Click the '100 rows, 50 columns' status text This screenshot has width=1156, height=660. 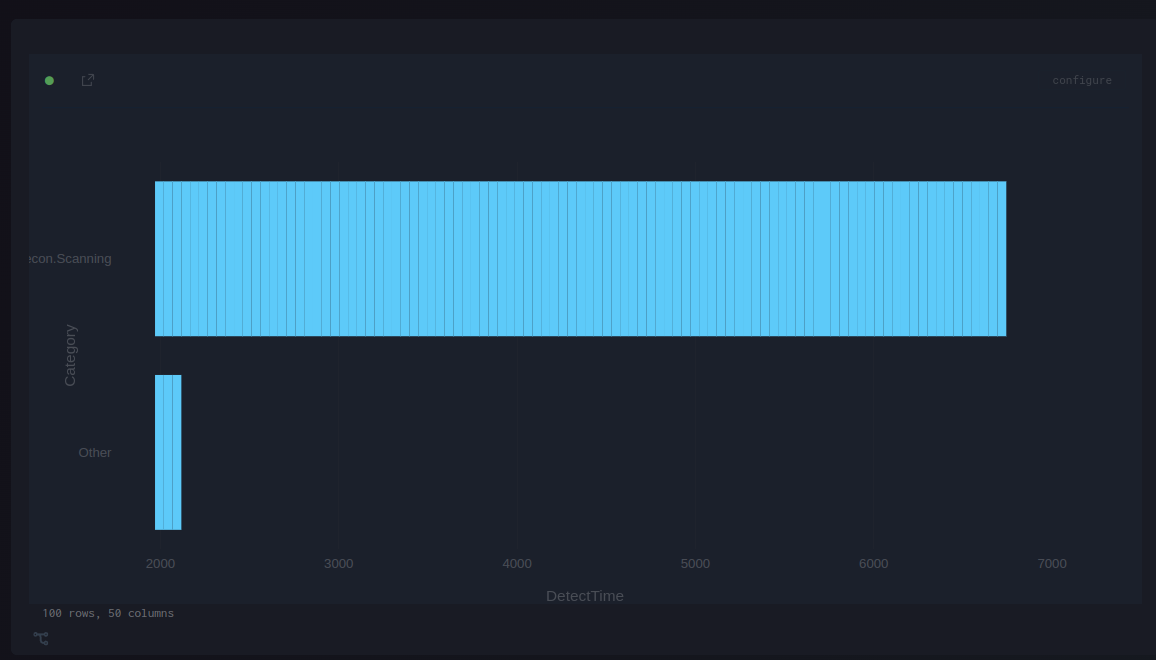click(108, 614)
